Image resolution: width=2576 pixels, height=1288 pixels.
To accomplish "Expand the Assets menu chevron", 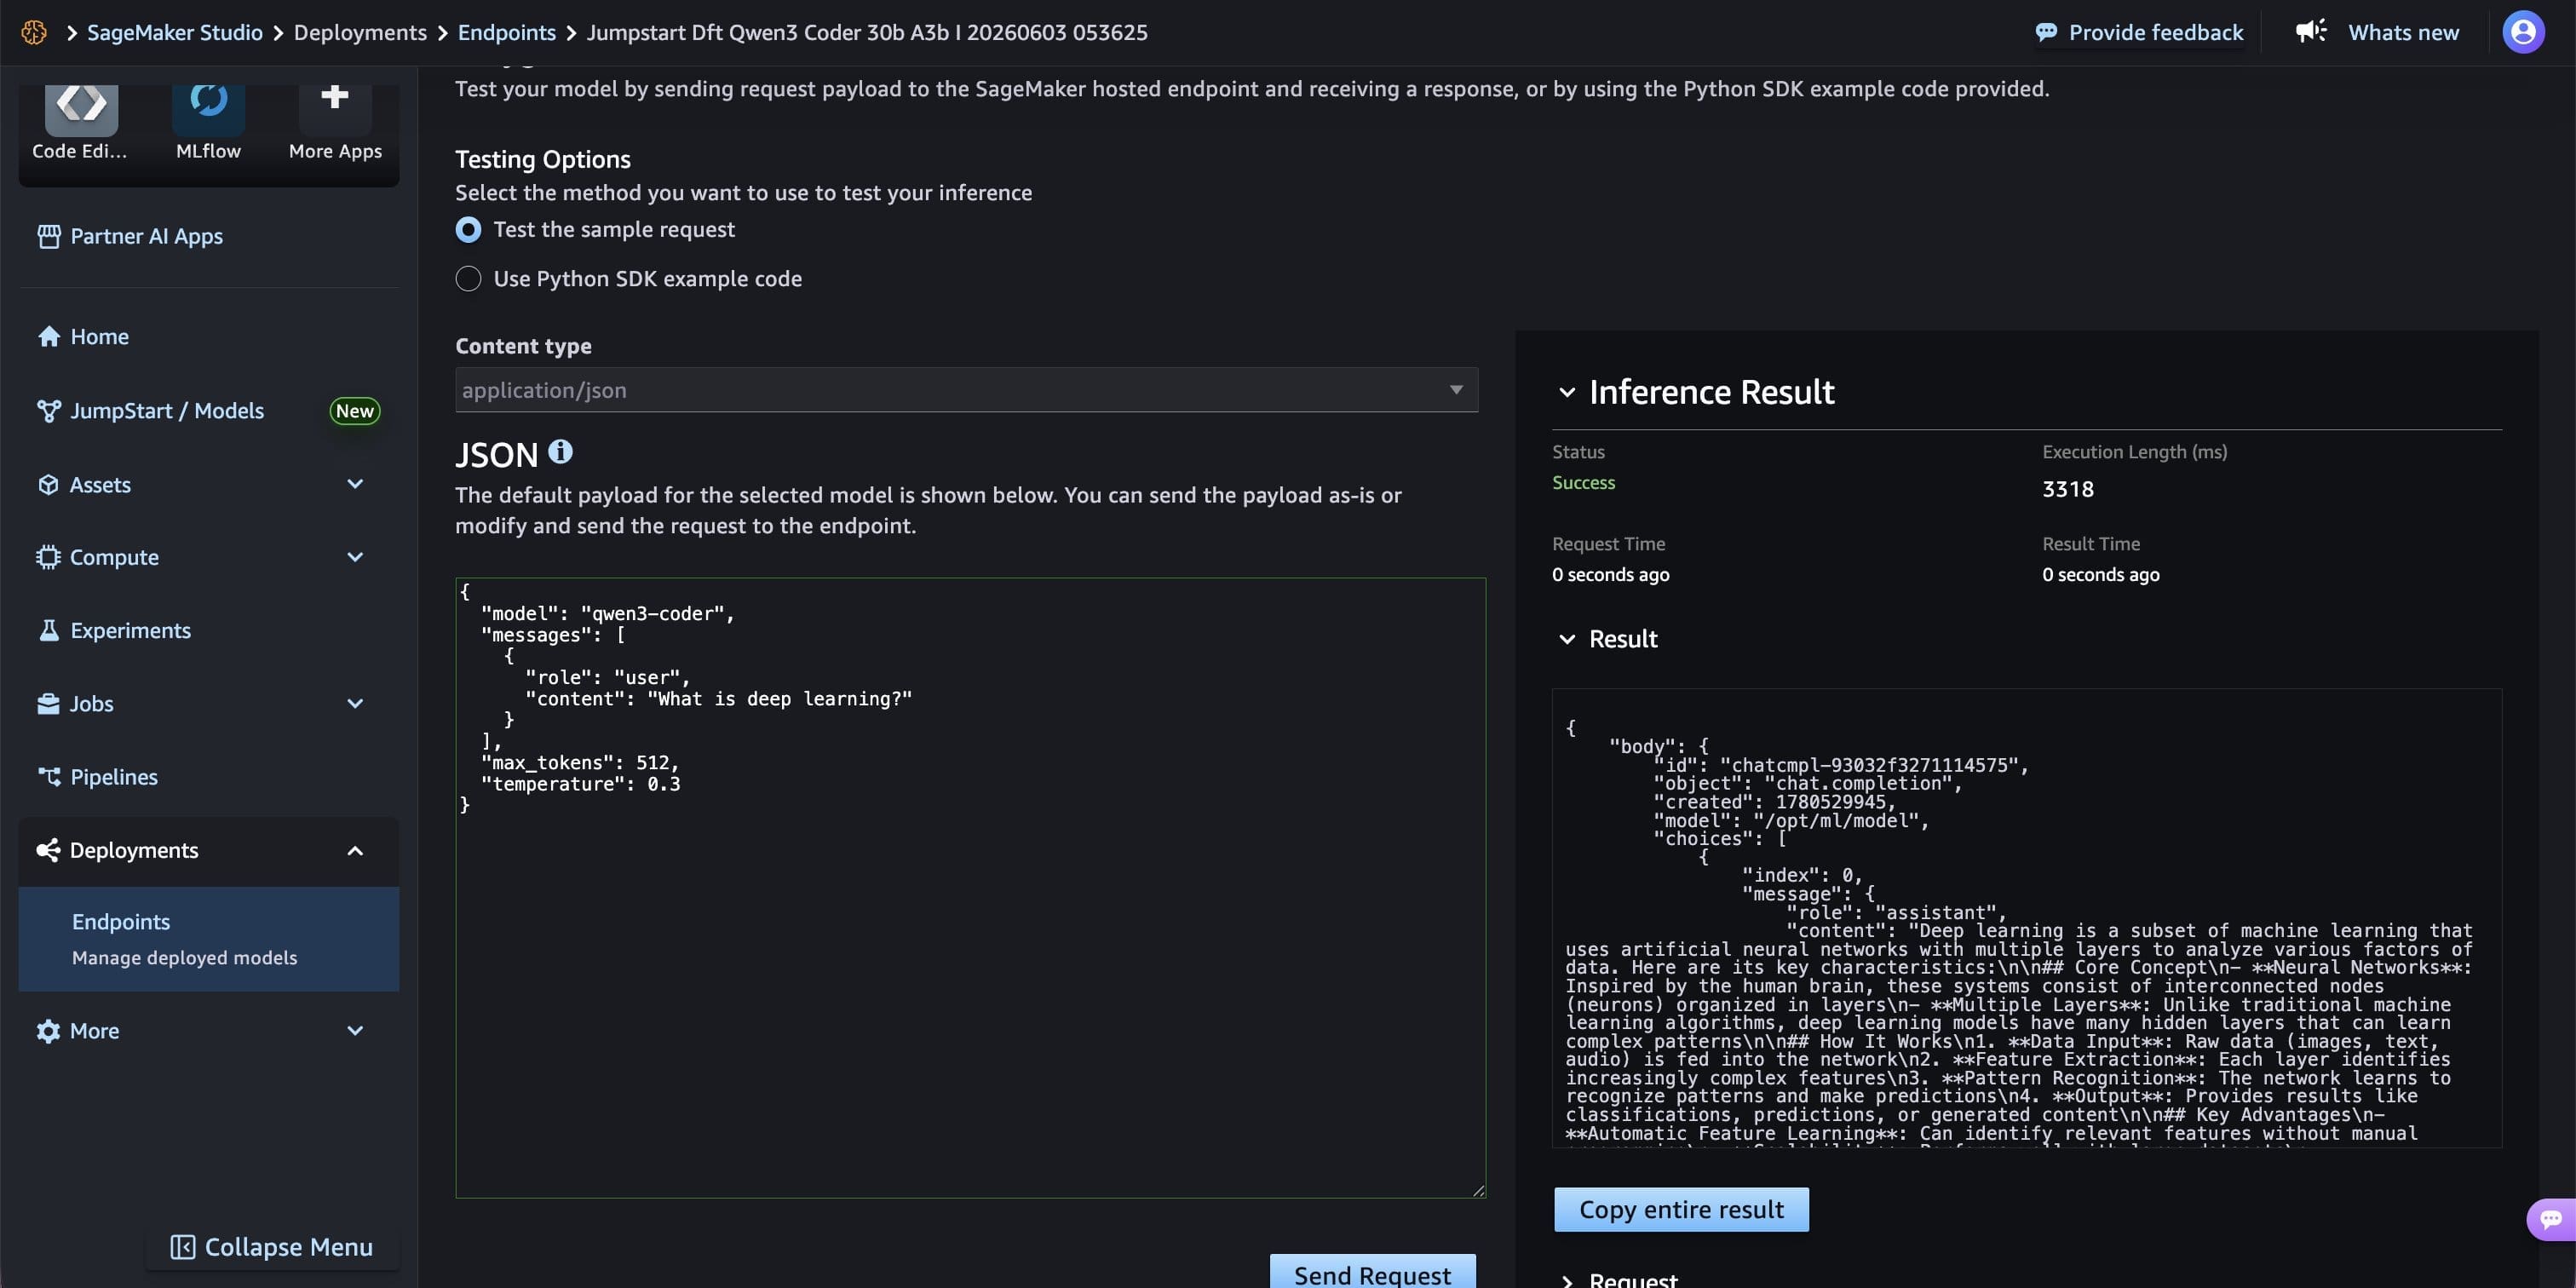I will pyautogui.click(x=355, y=485).
